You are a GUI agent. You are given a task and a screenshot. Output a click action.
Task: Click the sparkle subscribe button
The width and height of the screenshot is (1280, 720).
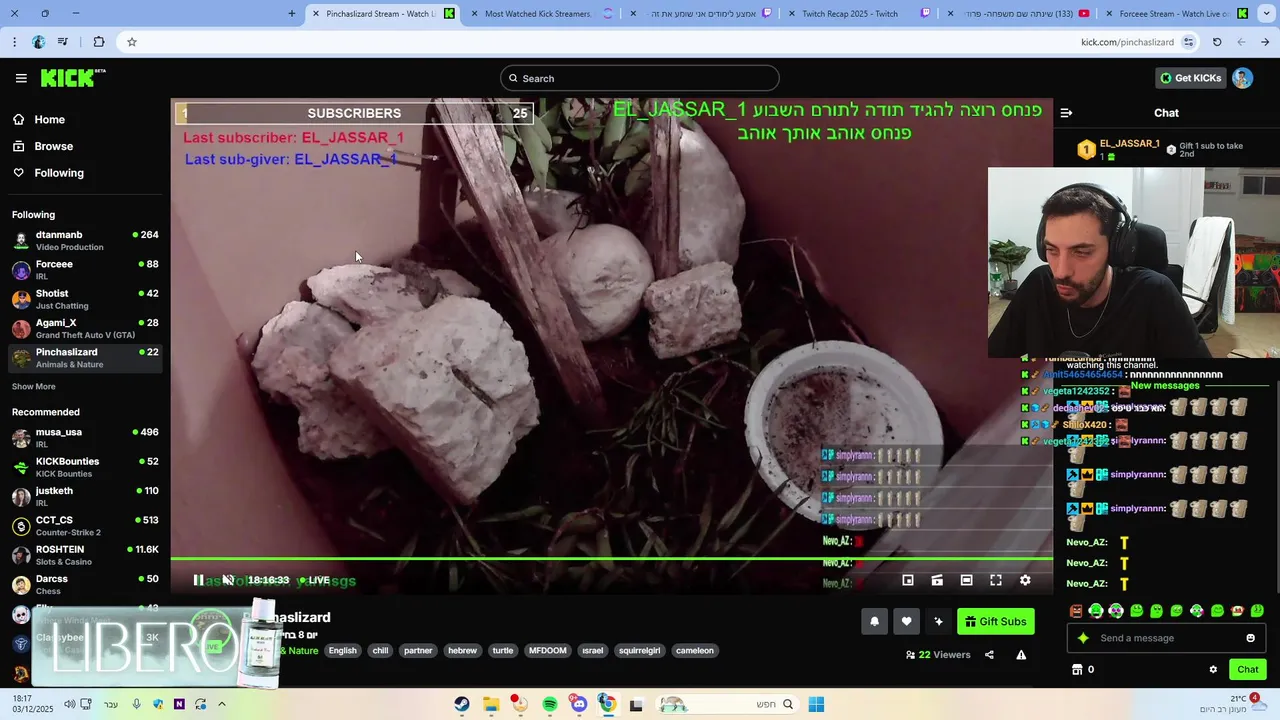(x=938, y=621)
